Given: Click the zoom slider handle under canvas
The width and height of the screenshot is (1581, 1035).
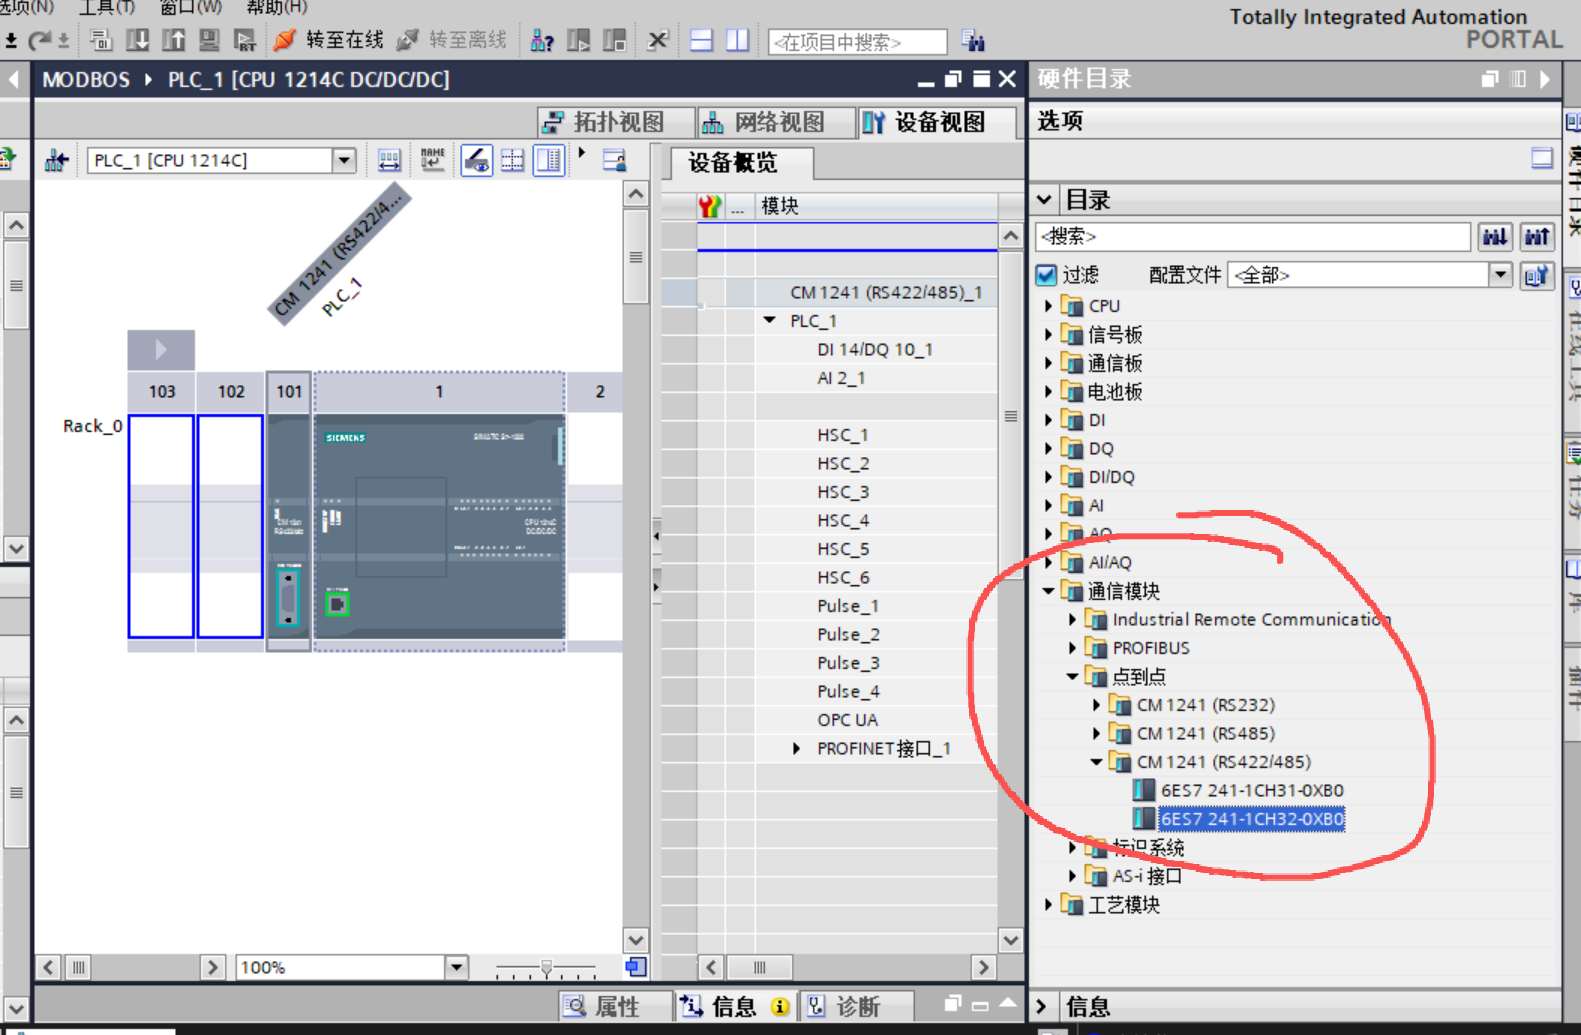Looking at the screenshot, I should click(x=546, y=968).
